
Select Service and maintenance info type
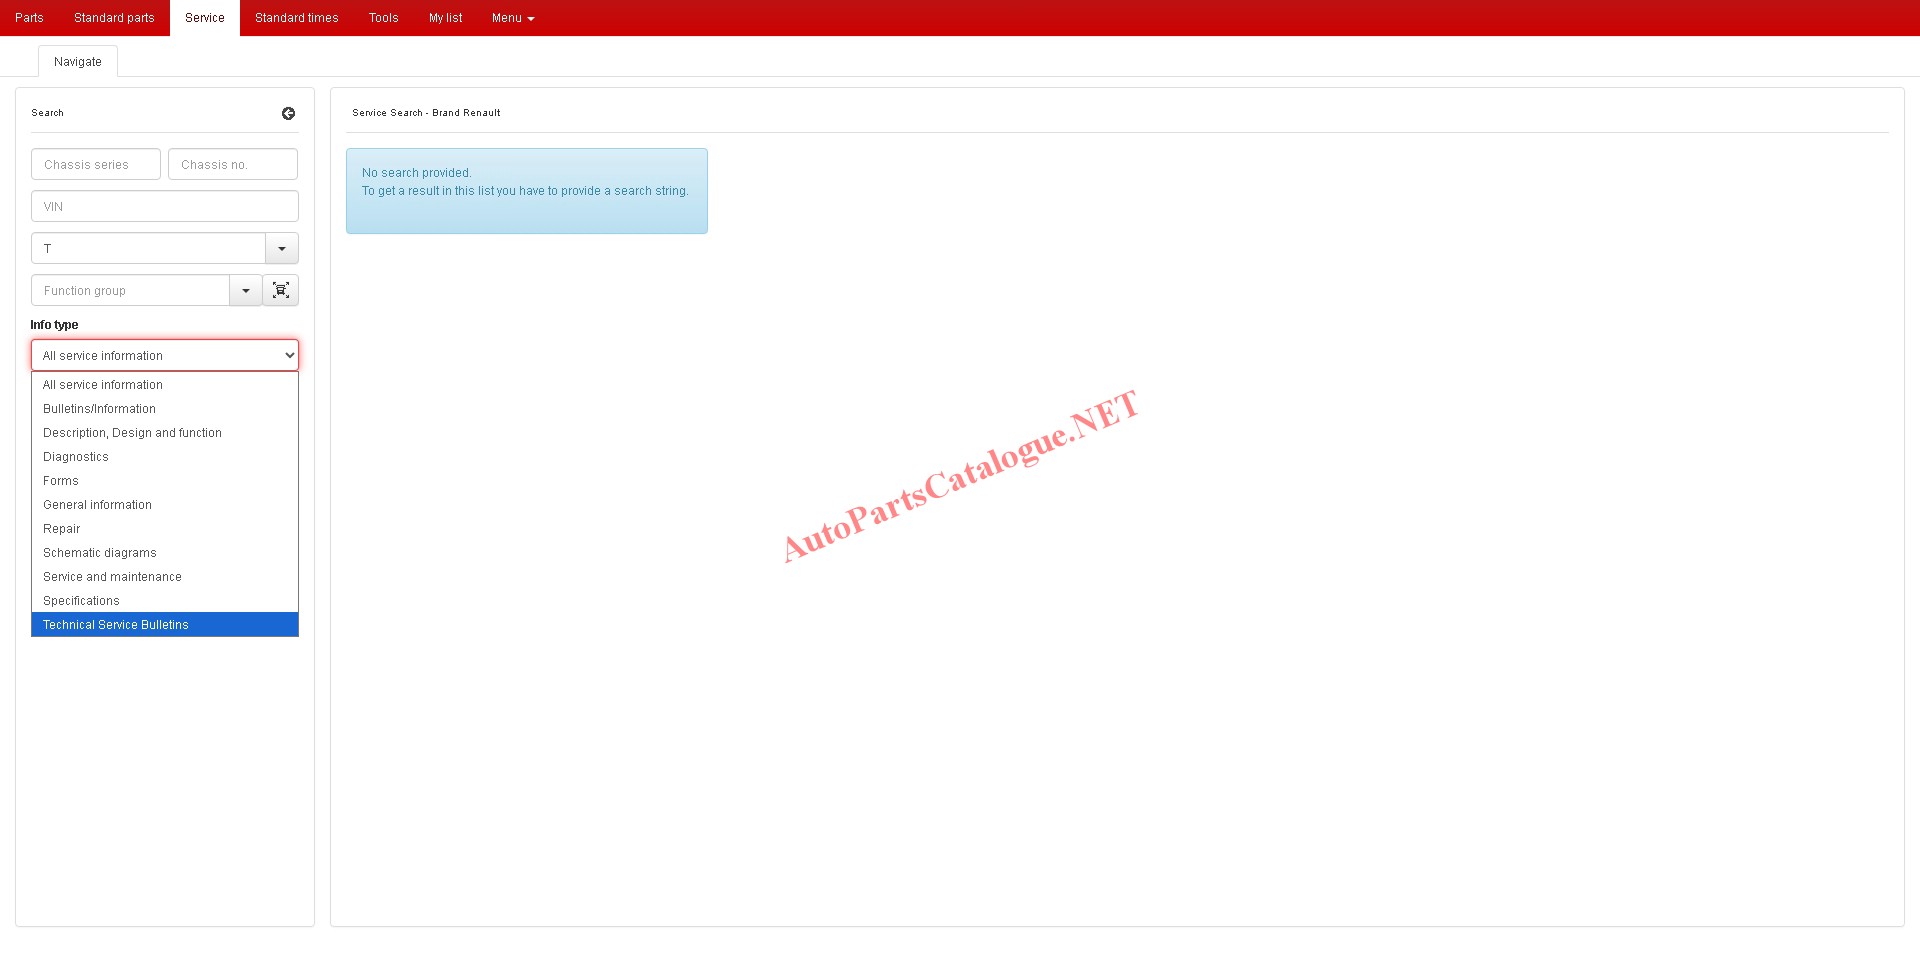(112, 577)
